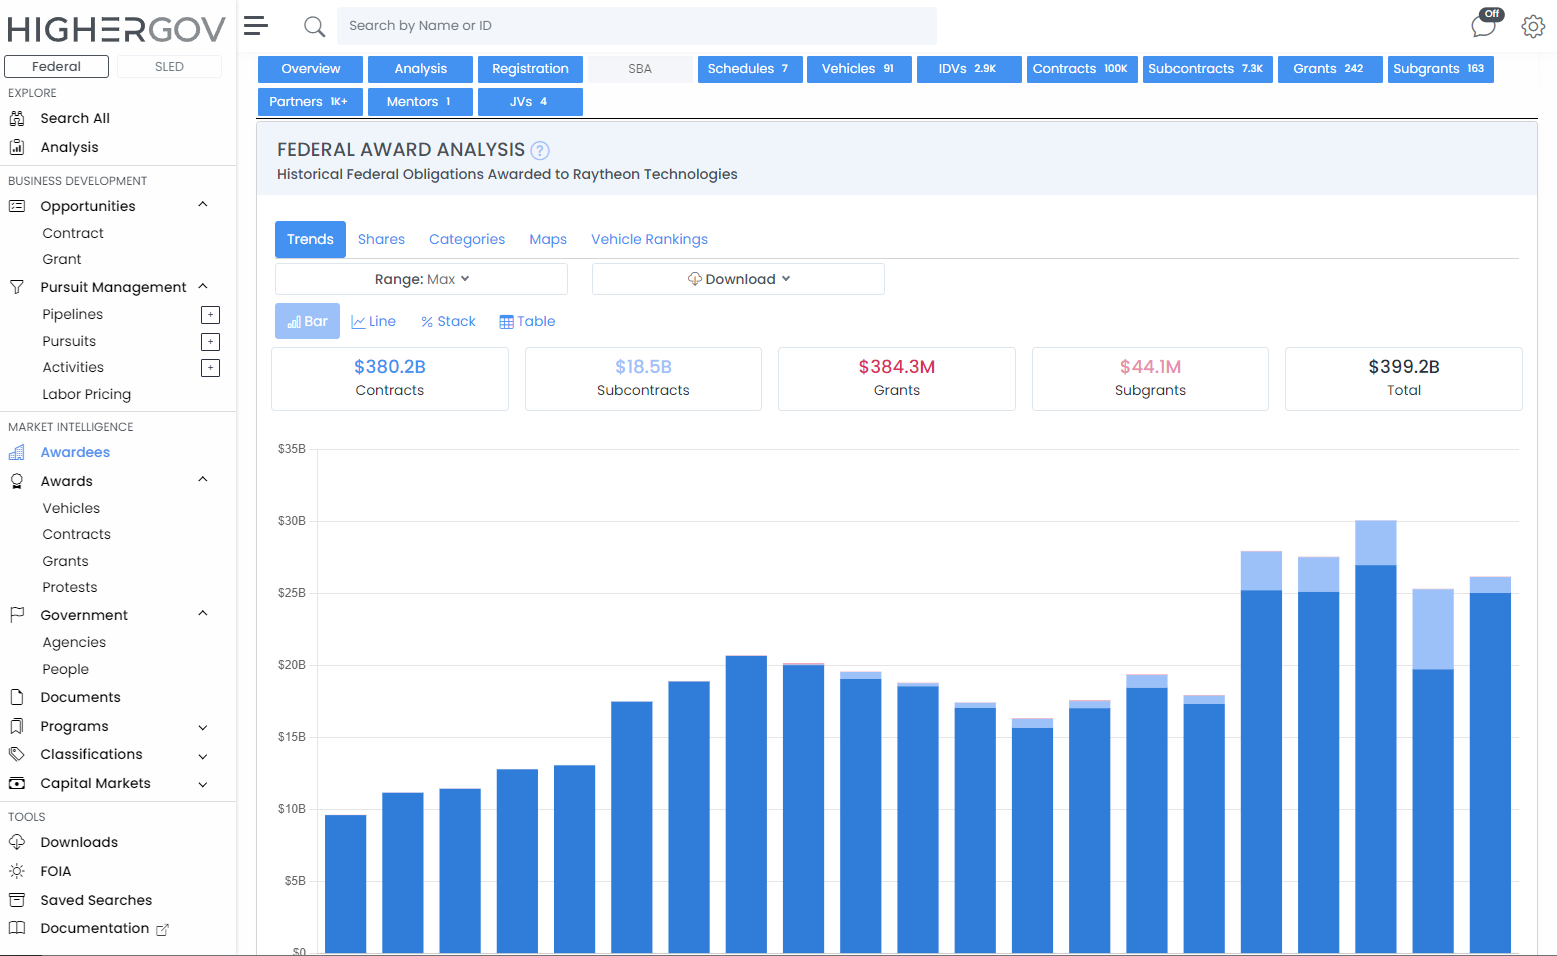Click the hamburger menu icon
Screen dimensions: 1557x956
click(x=256, y=26)
